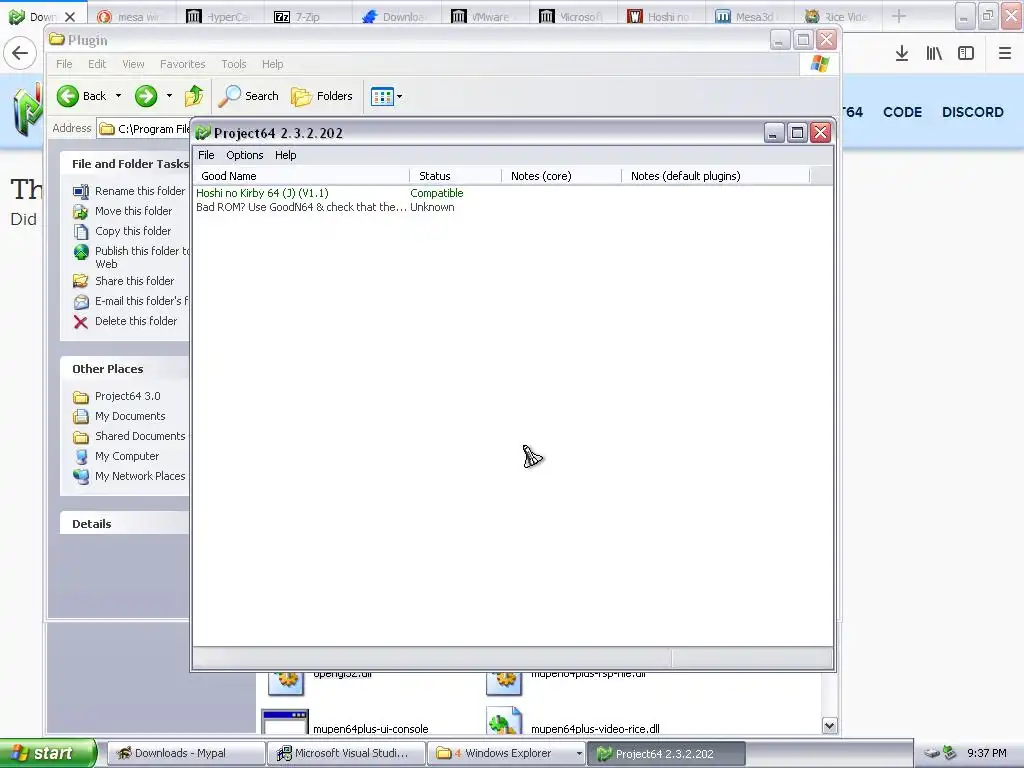Click the Compatible status cell
Screen dimensions: 1024x768
(436, 193)
